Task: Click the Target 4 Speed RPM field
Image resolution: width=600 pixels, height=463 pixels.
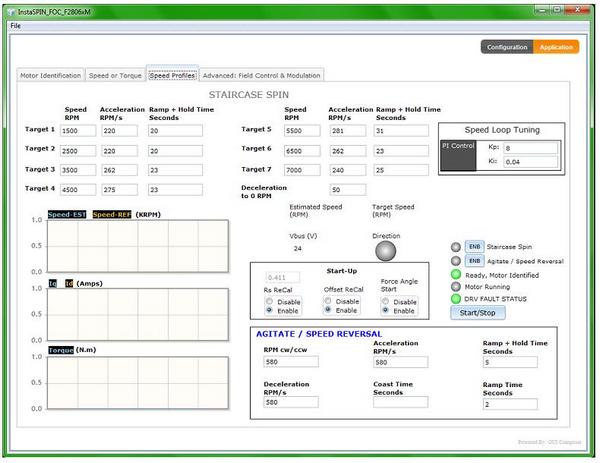Action: [x=78, y=189]
